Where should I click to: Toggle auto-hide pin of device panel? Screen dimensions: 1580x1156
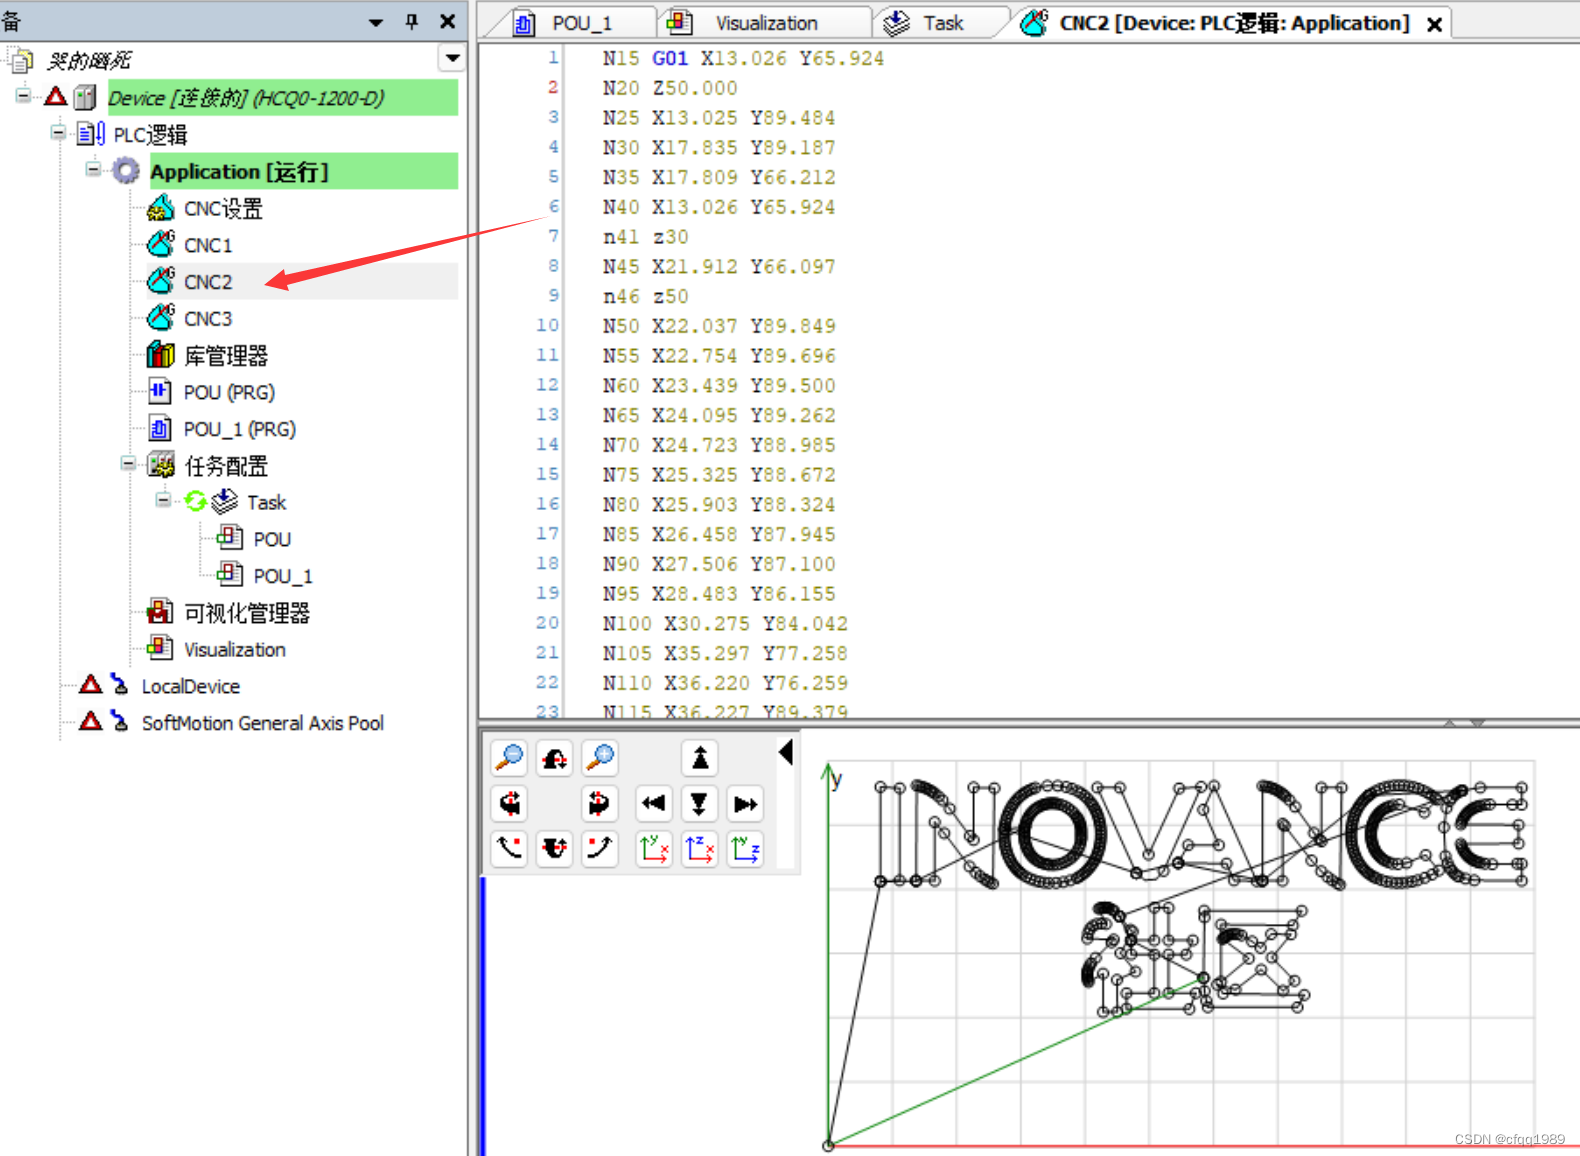click(x=412, y=21)
